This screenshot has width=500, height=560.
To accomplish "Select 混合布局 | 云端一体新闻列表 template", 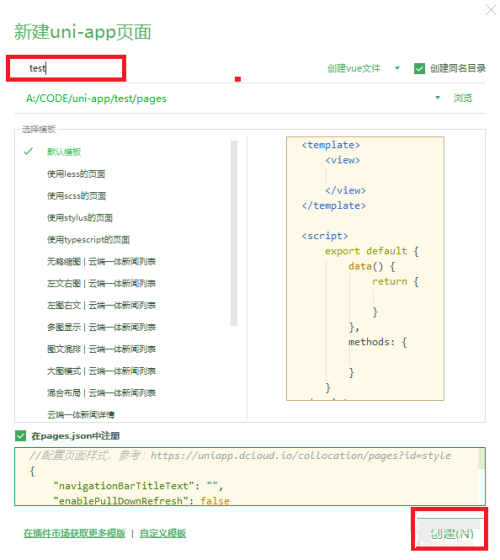I will pos(101,393).
